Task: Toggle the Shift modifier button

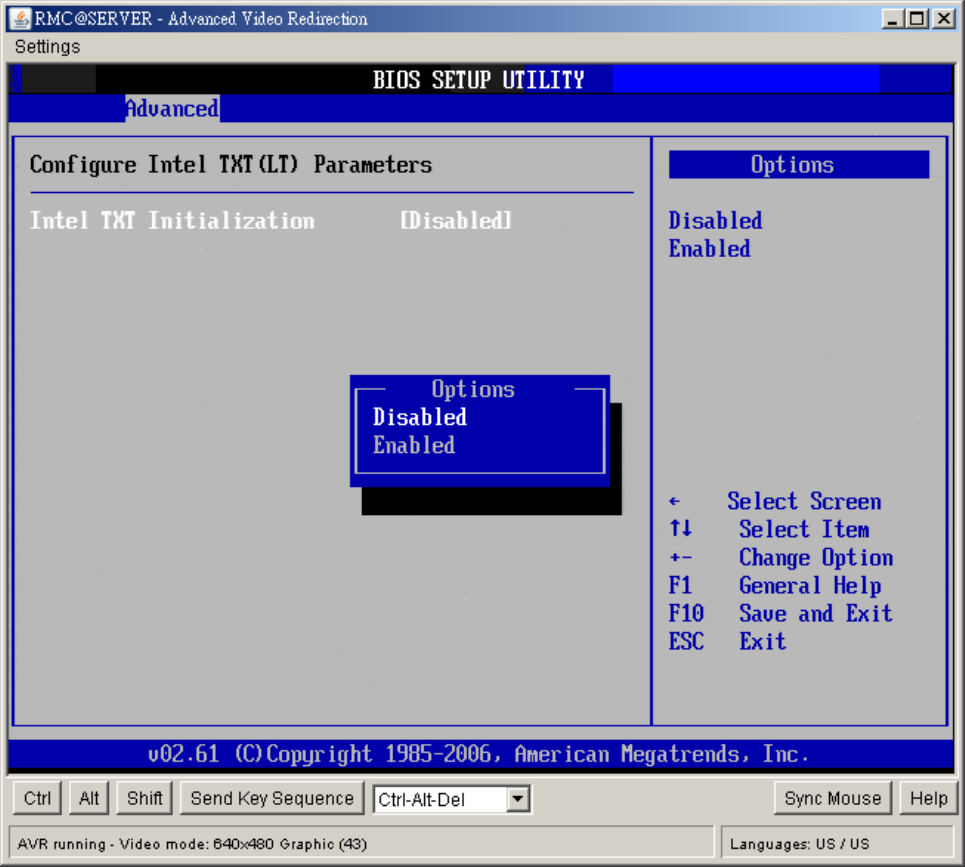Action: pos(145,798)
